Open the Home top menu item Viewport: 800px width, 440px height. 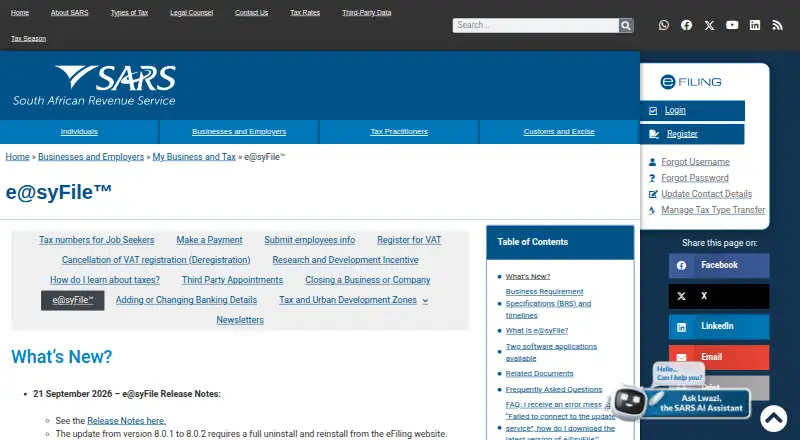point(20,13)
